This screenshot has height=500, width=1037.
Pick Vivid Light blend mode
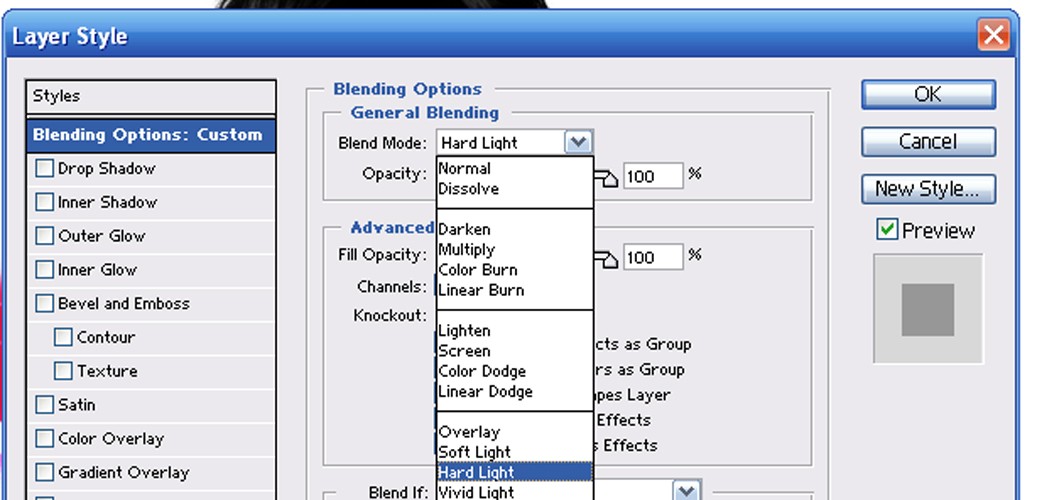(514, 491)
